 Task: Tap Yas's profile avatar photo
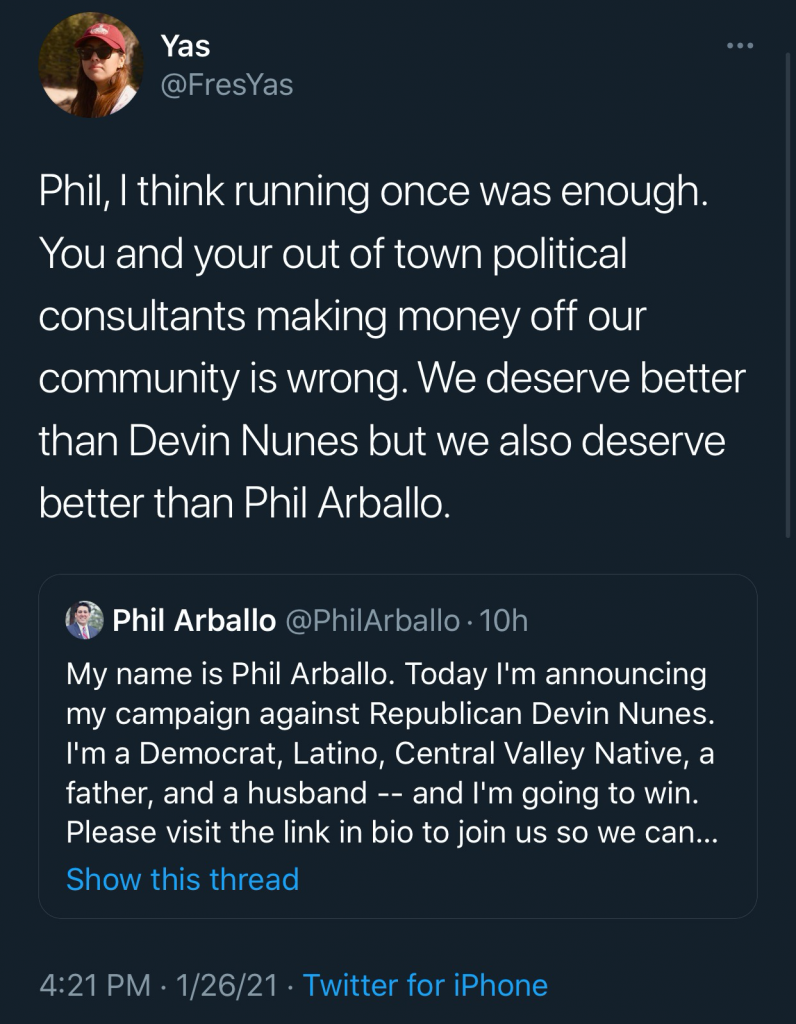pyautogui.click(x=90, y=66)
